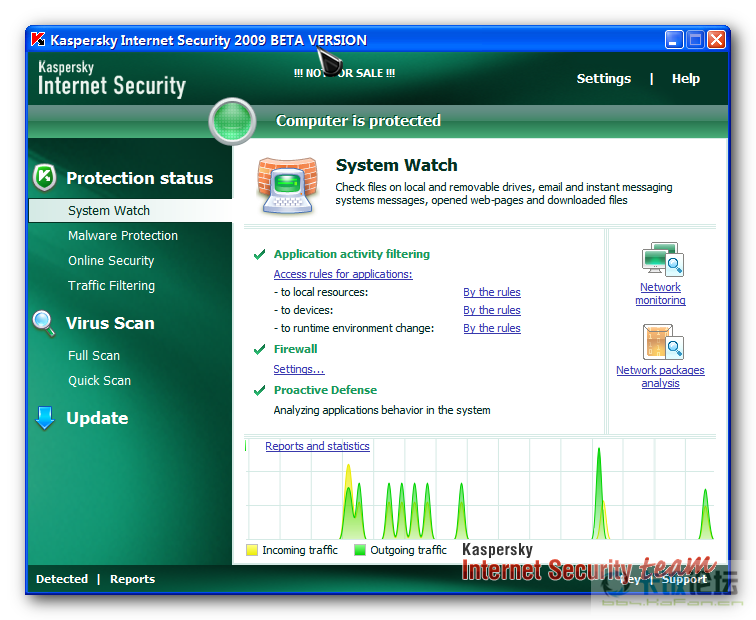The width and height of the screenshot is (756, 620).
Task: Click the Update blue arrow icon
Action: (x=45, y=418)
